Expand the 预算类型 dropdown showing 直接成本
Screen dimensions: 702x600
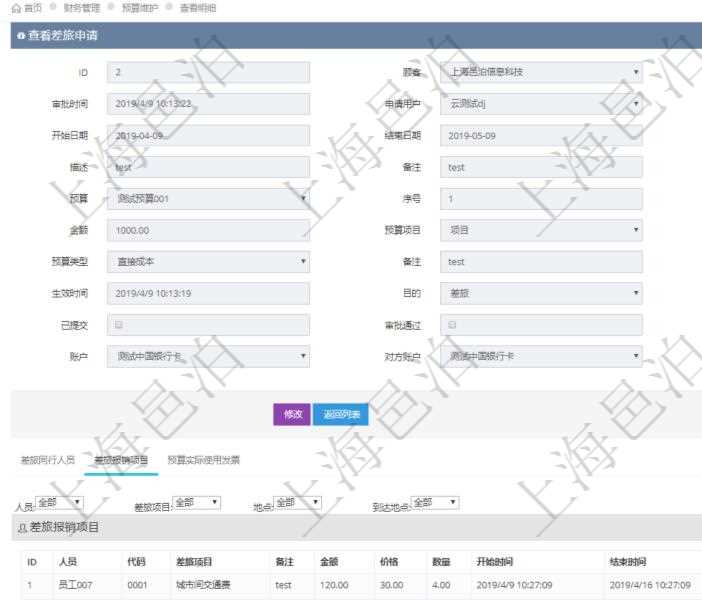[208, 261]
